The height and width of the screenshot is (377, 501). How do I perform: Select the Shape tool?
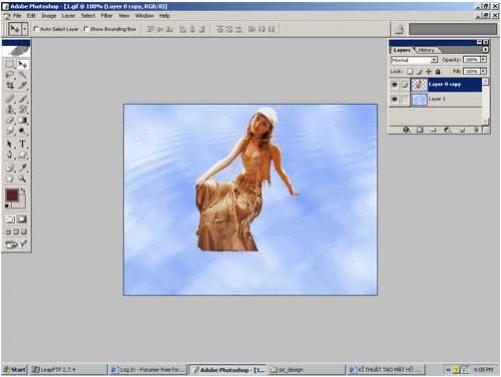[23, 155]
